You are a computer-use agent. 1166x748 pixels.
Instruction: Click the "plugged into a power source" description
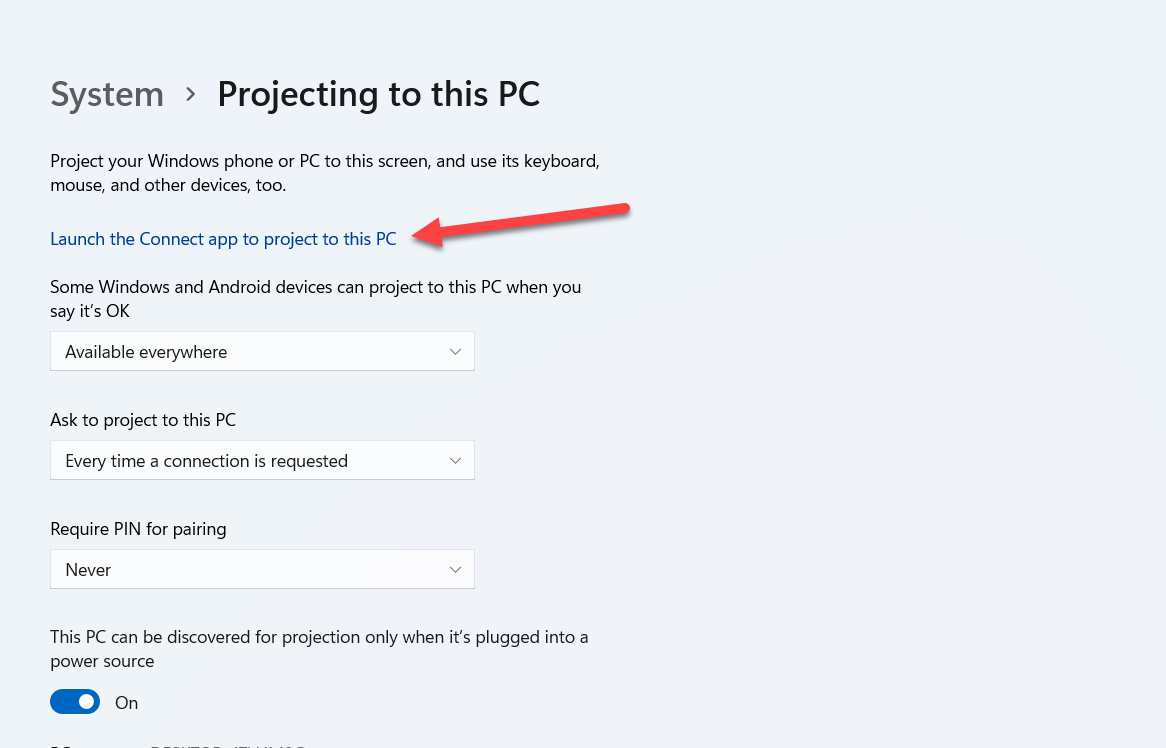point(319,649)
